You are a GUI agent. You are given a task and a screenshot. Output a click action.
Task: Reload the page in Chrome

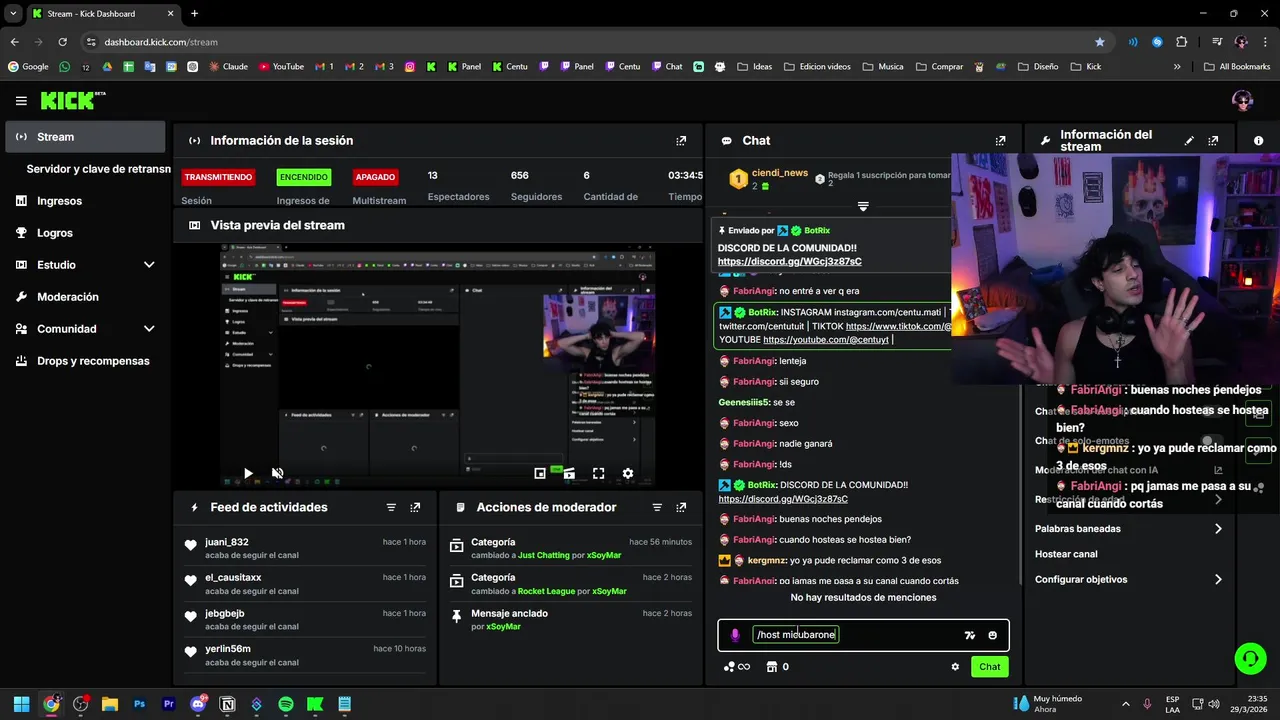point(62,42)
